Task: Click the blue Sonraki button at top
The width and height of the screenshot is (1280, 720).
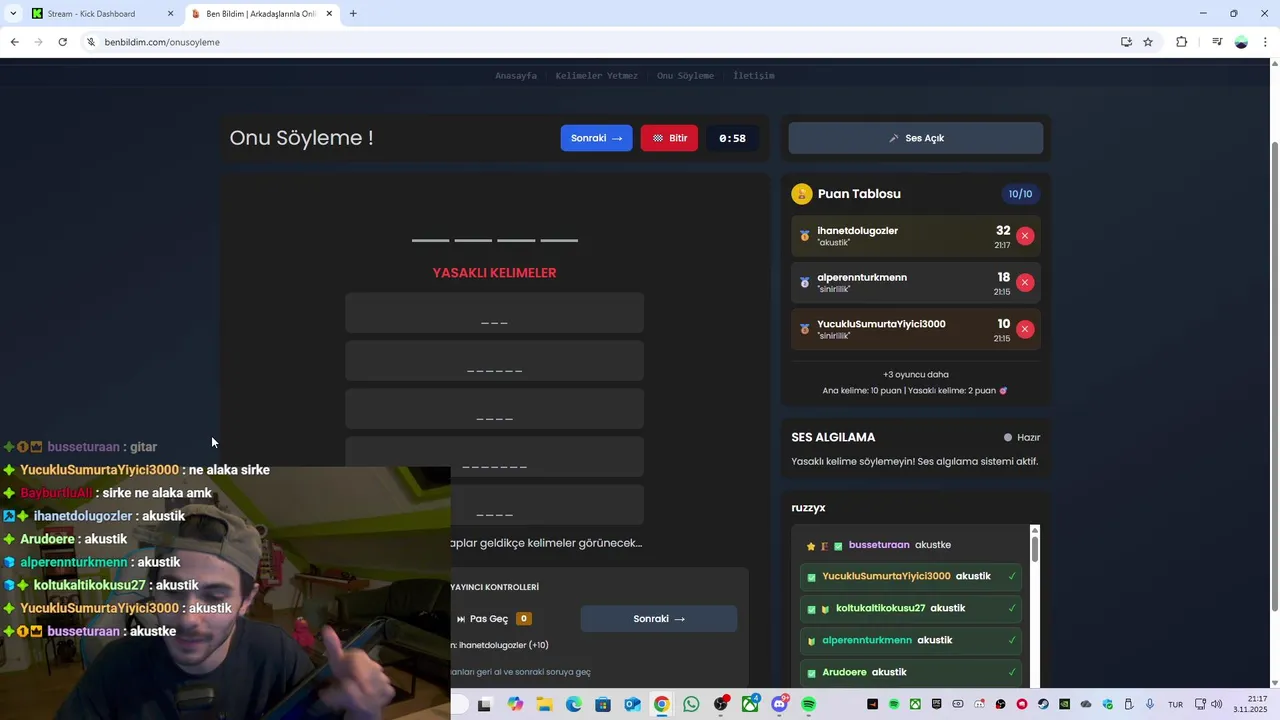Action: (x=596, y=138)
